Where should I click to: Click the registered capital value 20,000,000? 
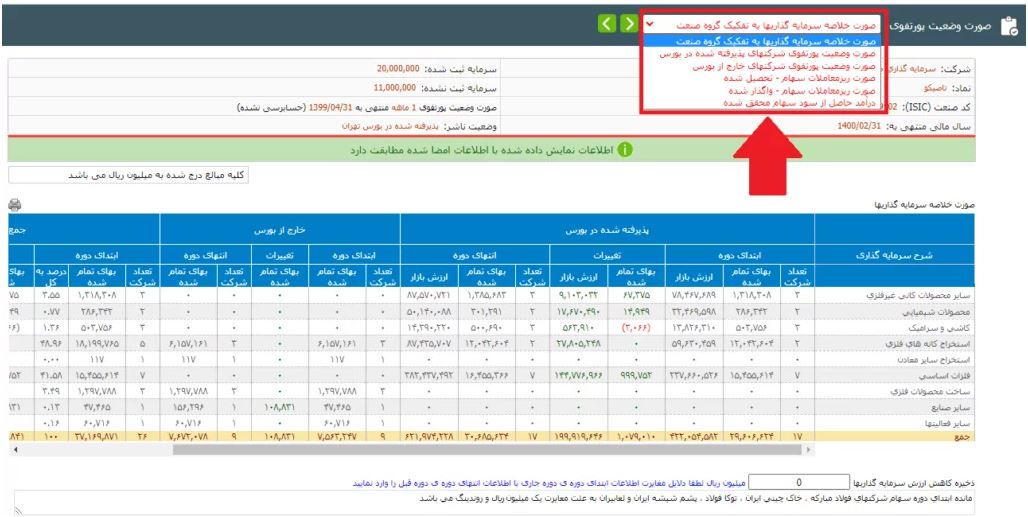point(396,68)
